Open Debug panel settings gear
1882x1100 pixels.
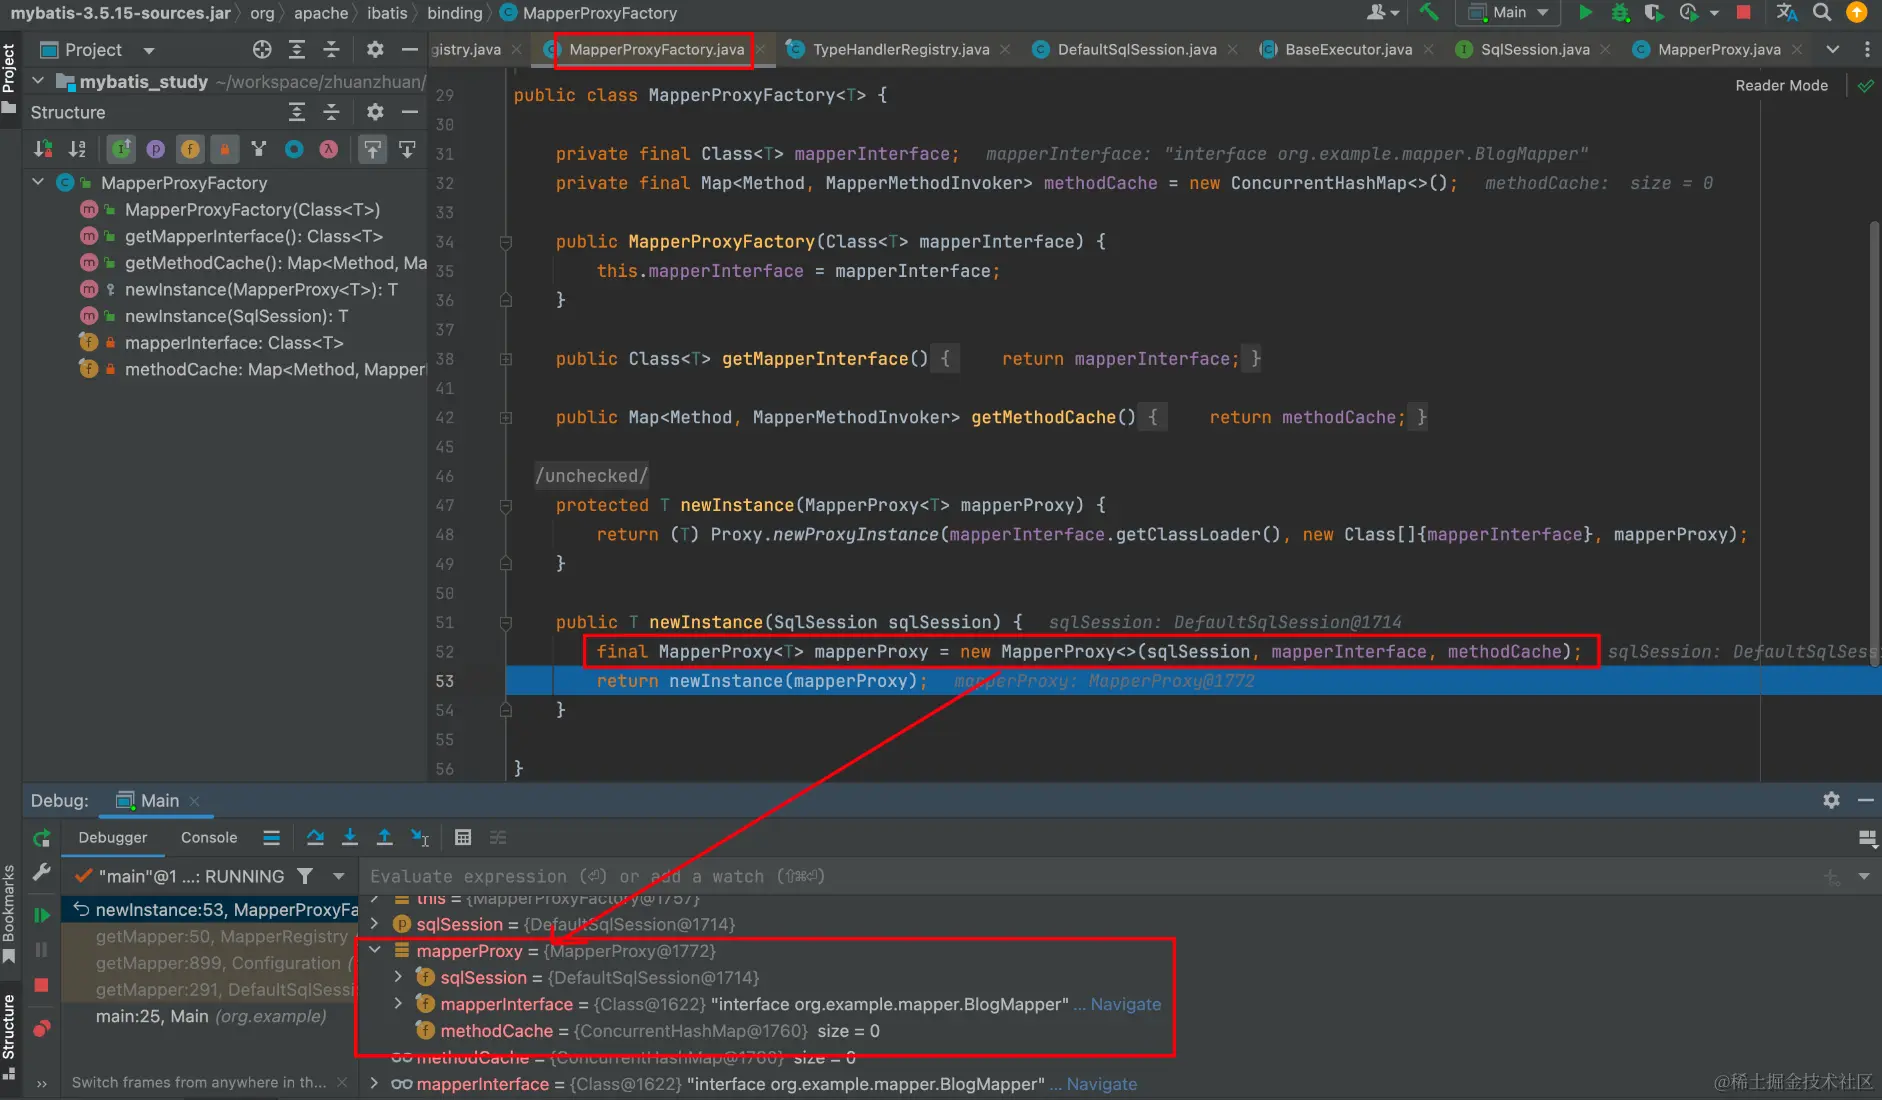[x=1831, y=800]
